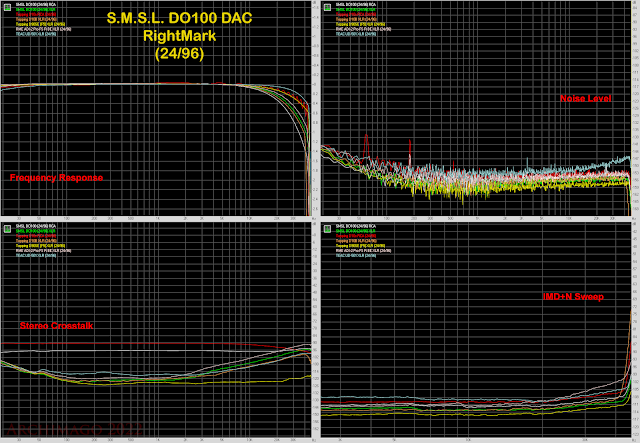Viewport: 640px width, 443px height.
Task: Click yellow Topping legend entry in Stereo Crosstalk panel
Action: (x=40, y=245)
